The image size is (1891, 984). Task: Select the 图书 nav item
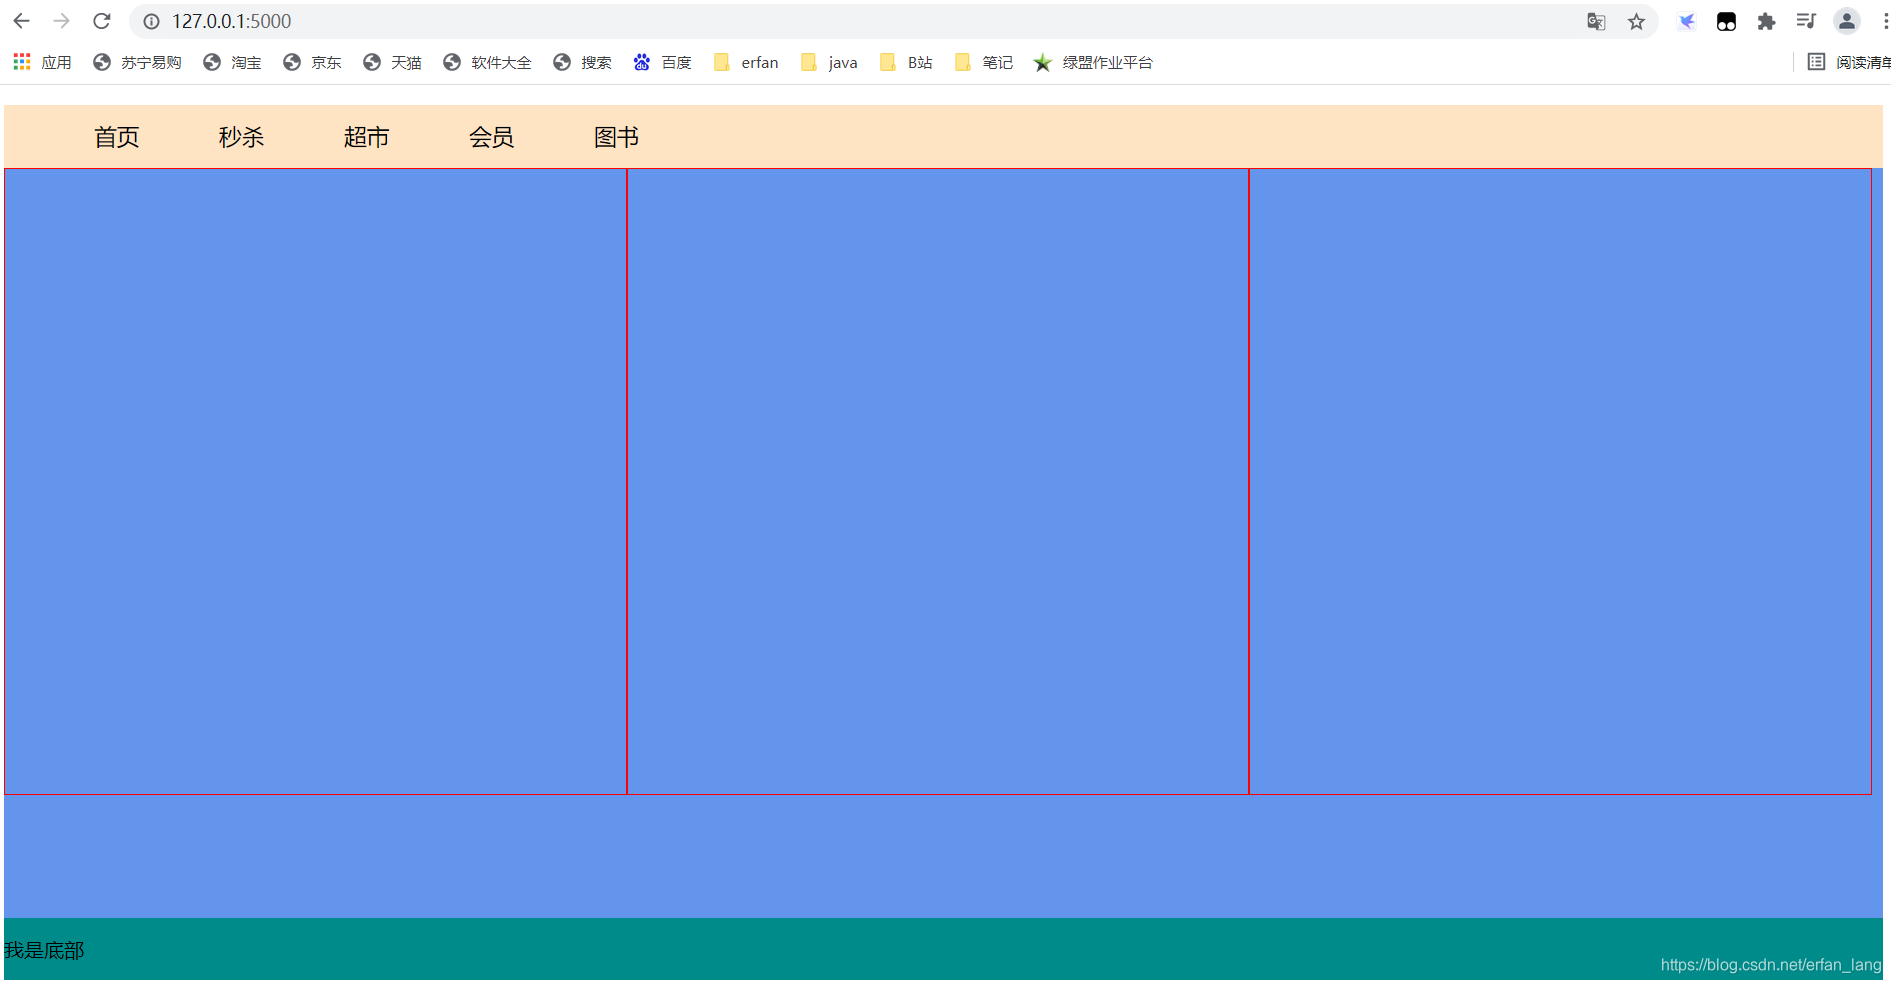[617, 137]
